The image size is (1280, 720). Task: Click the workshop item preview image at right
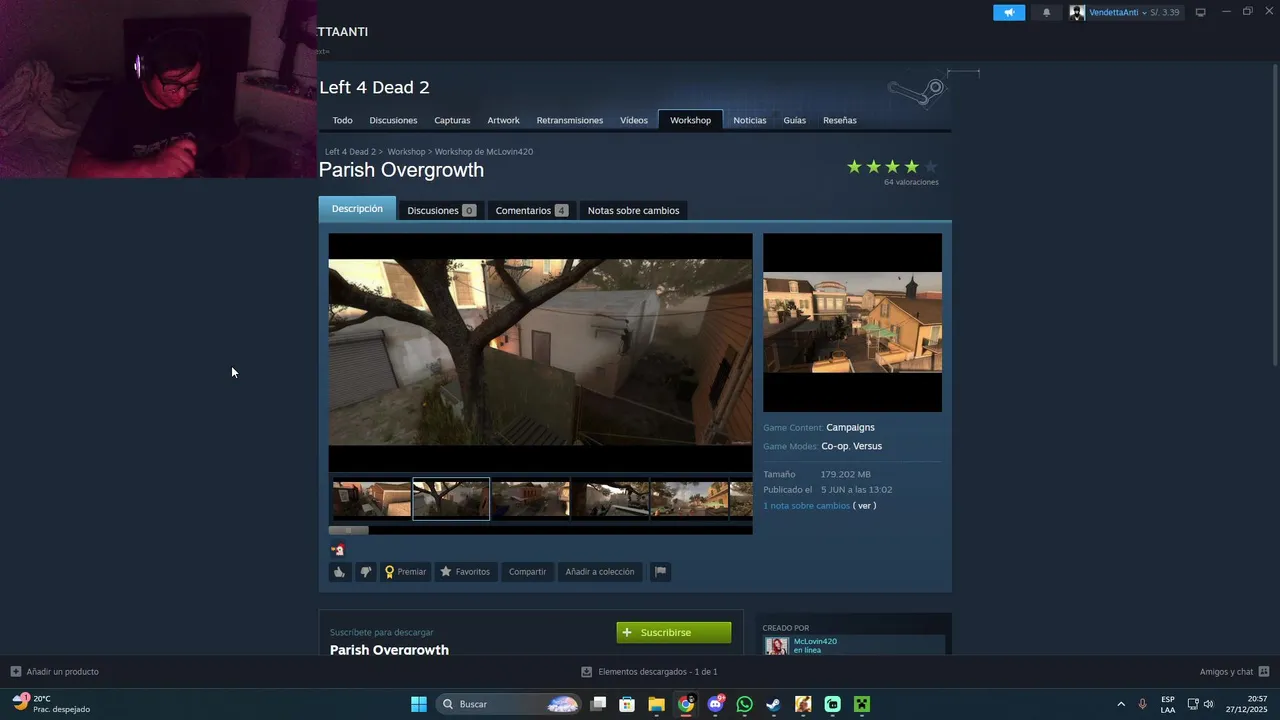point(852,322)
